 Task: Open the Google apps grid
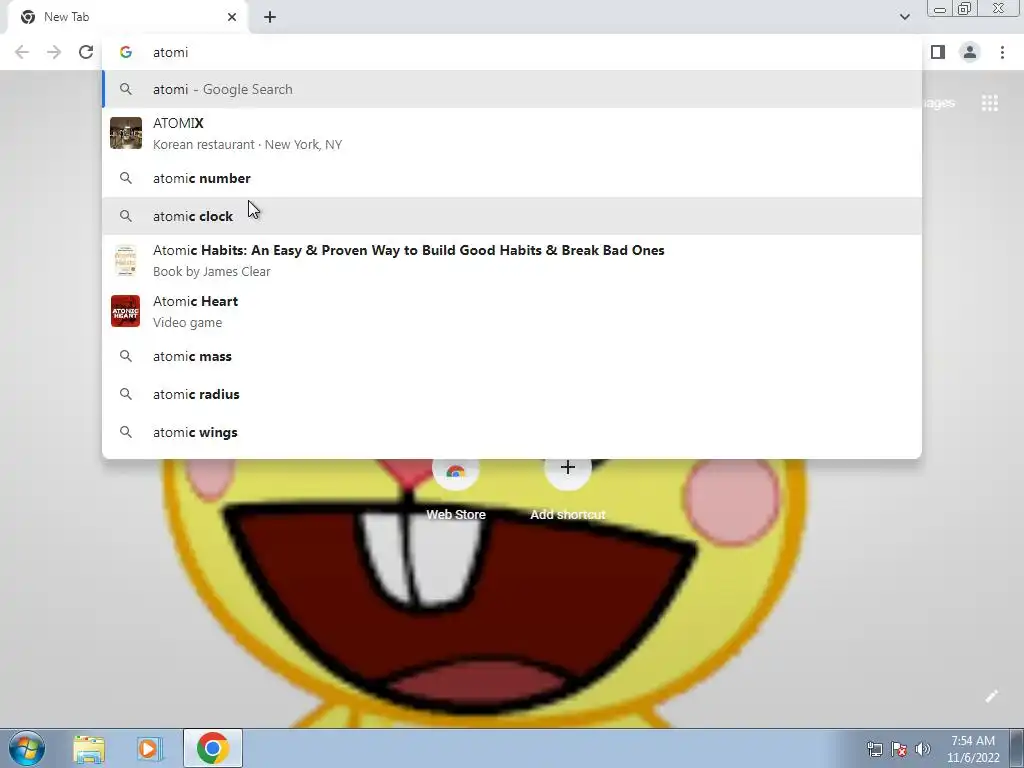(989, 103)
